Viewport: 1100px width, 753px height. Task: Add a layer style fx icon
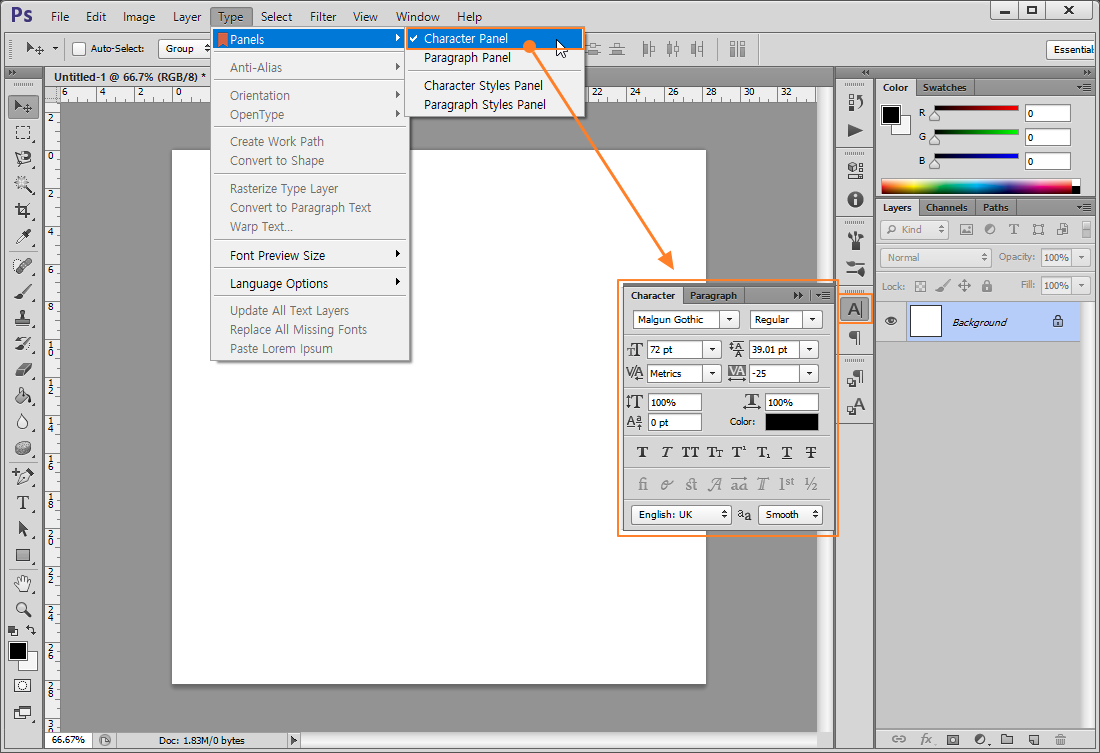pos(926,739)
